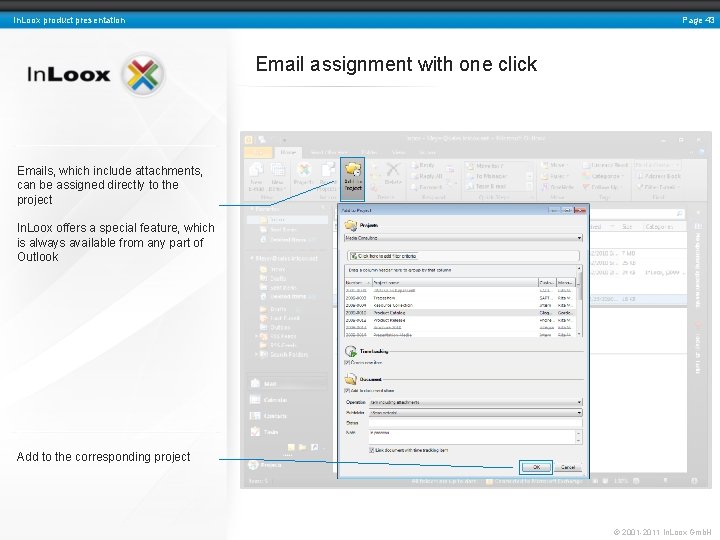The height and width of the screenshot is (540, 720).
Task: Click the Outlook search box
Action: pos(637,214)
